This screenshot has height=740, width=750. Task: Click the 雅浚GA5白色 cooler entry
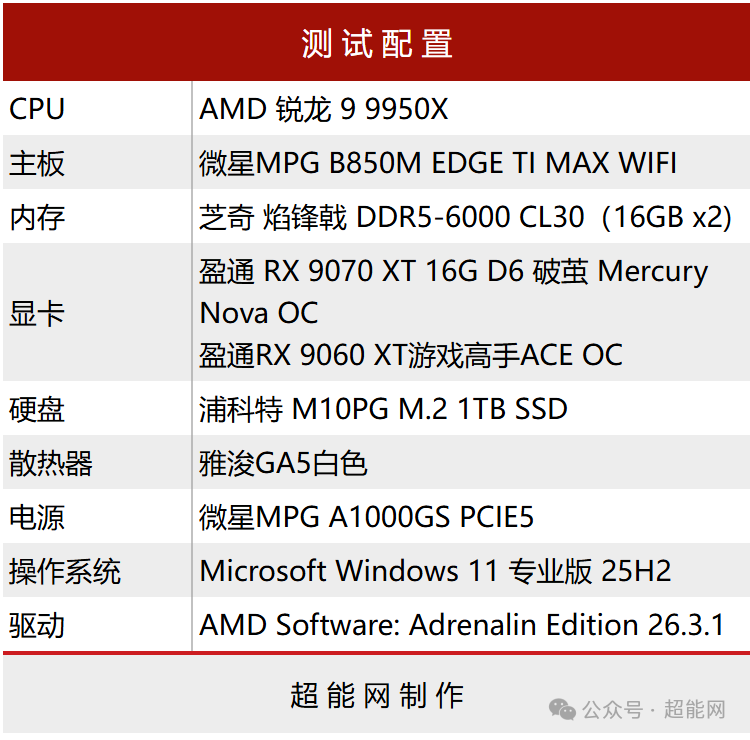pyautogui.click(x=284, y=463)
